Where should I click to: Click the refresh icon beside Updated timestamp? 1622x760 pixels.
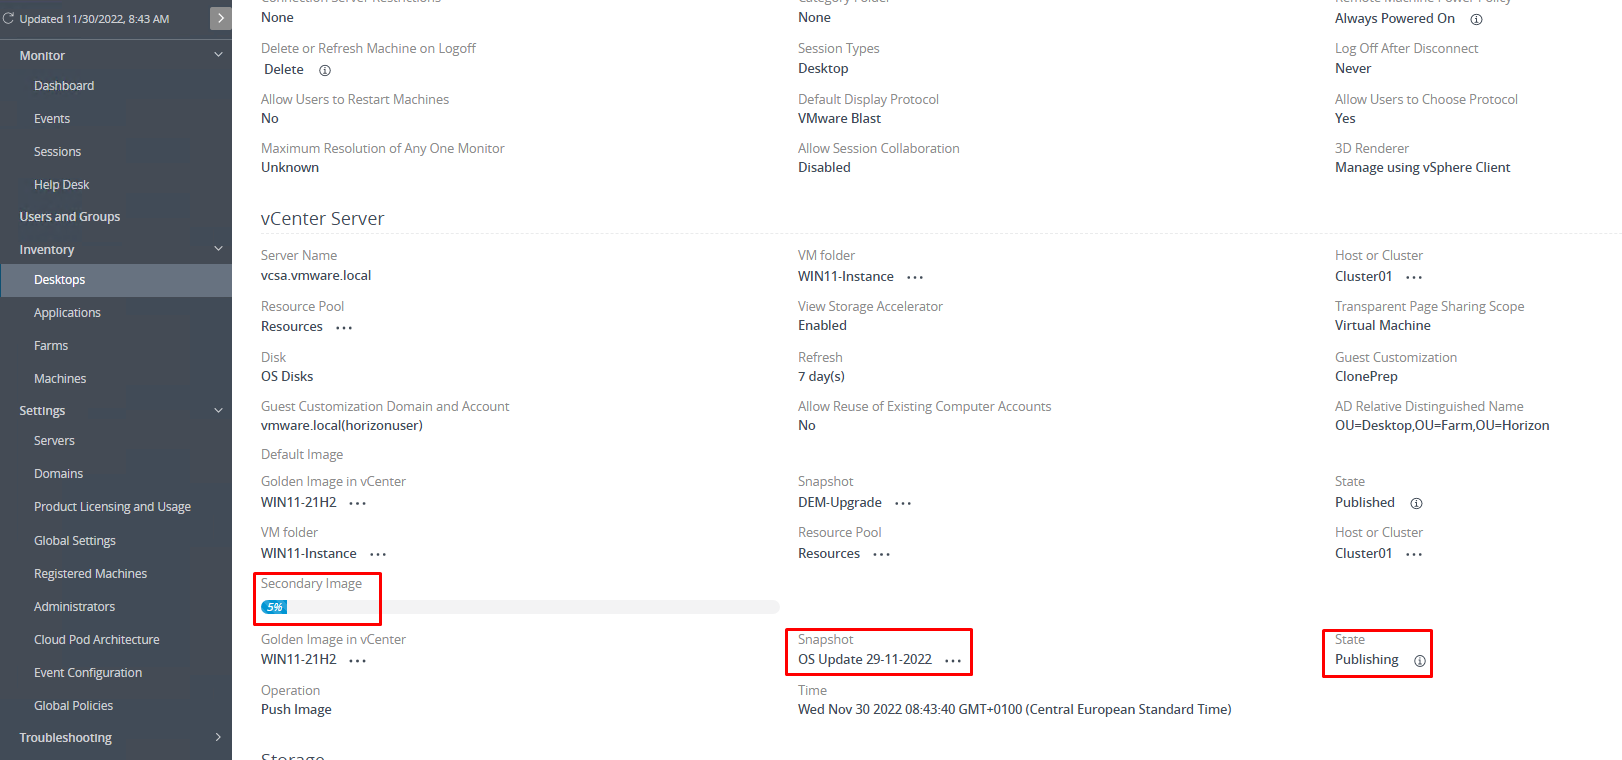(x=9, y=18)
